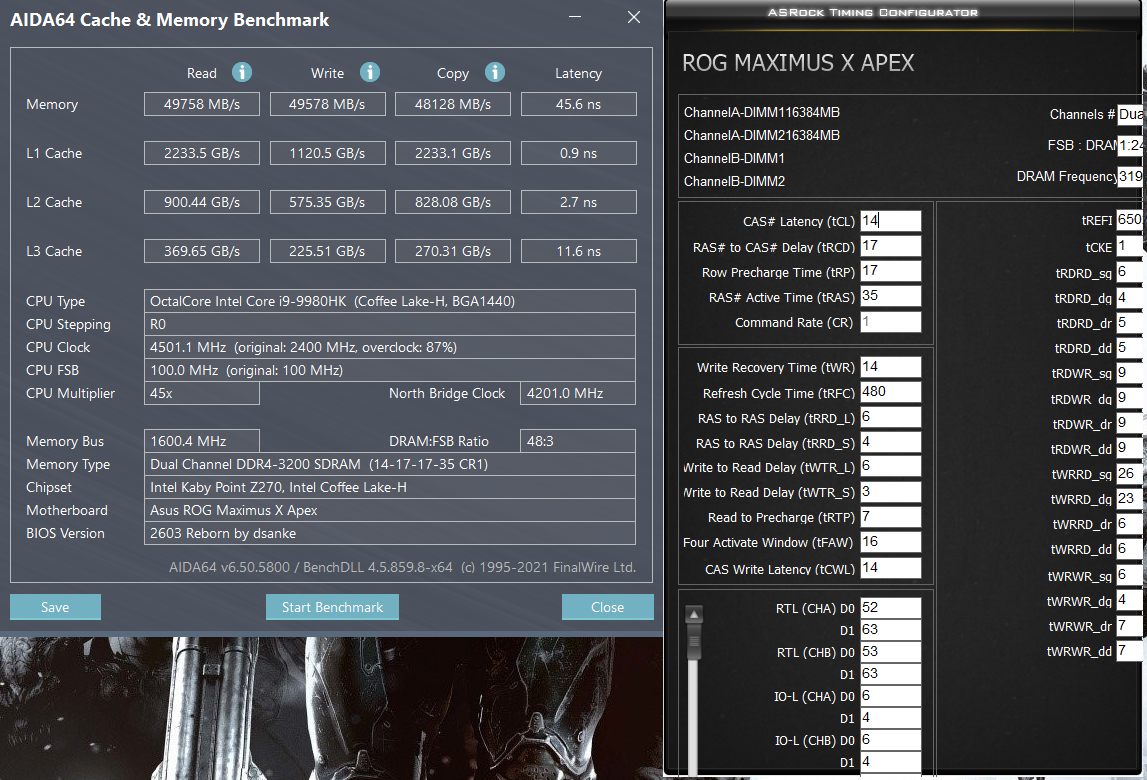Click the tRDRD_dg value field
The image size is (1147, 780).
click(1129, 298)
